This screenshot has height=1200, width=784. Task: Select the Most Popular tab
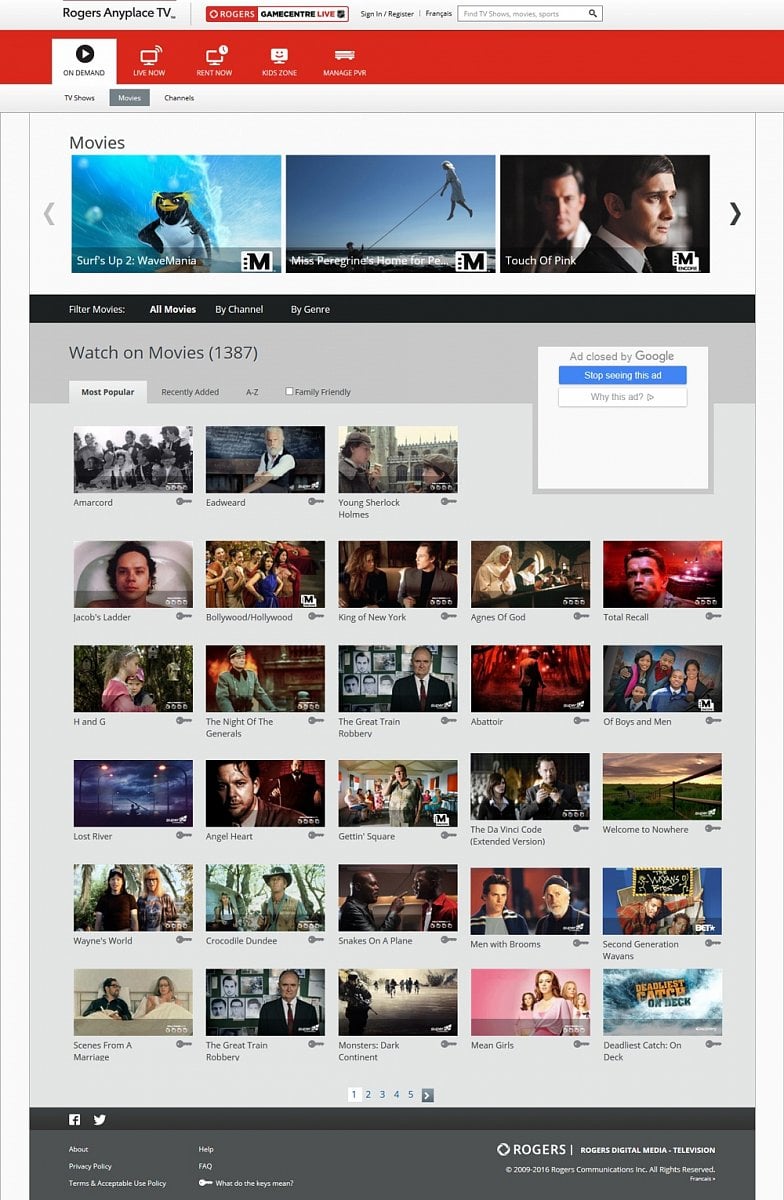tap(108, 392)
